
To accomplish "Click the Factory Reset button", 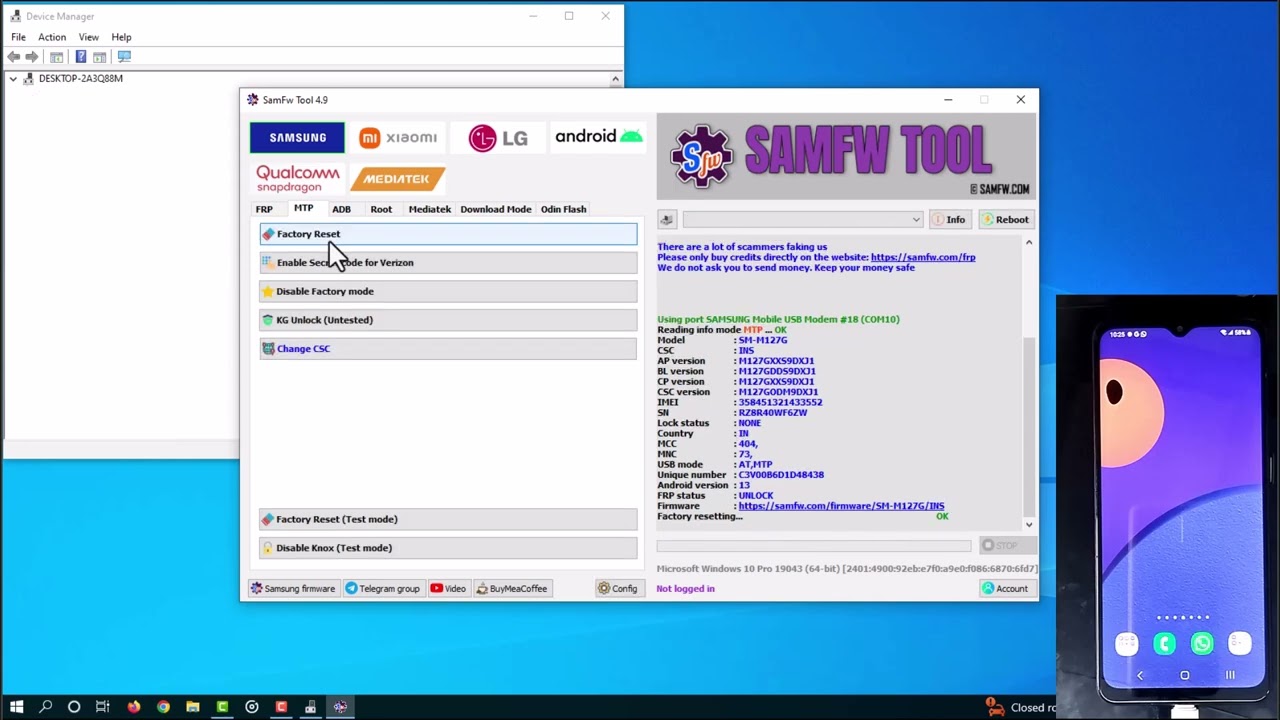I will pos(448,234).
